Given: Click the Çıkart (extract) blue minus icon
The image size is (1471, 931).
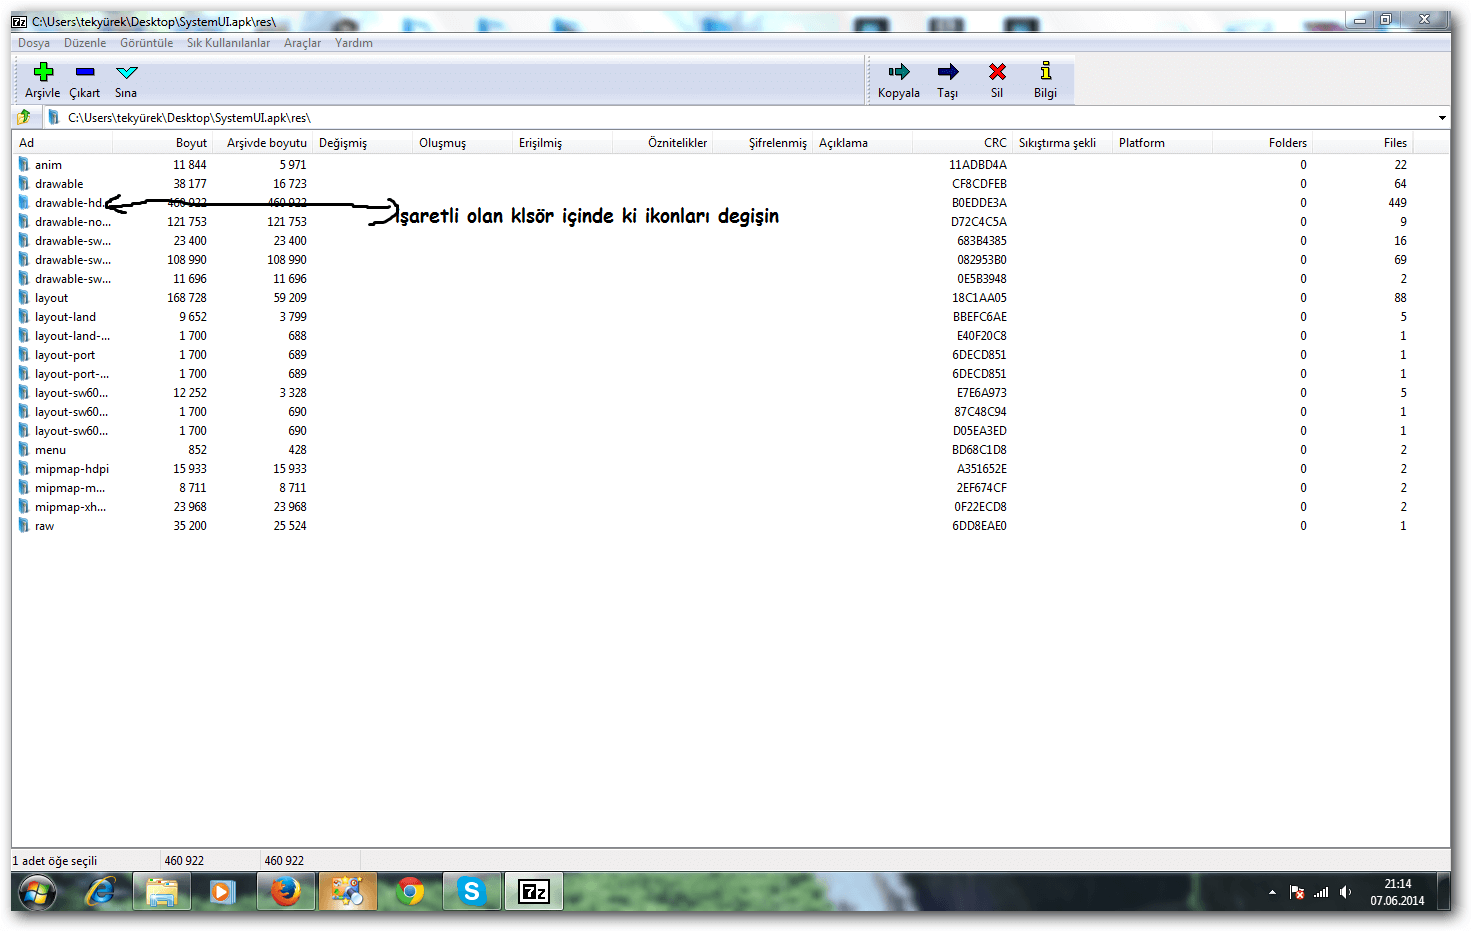Looking at the screenshot, I should pyautogui.click(x=85, y=72).
